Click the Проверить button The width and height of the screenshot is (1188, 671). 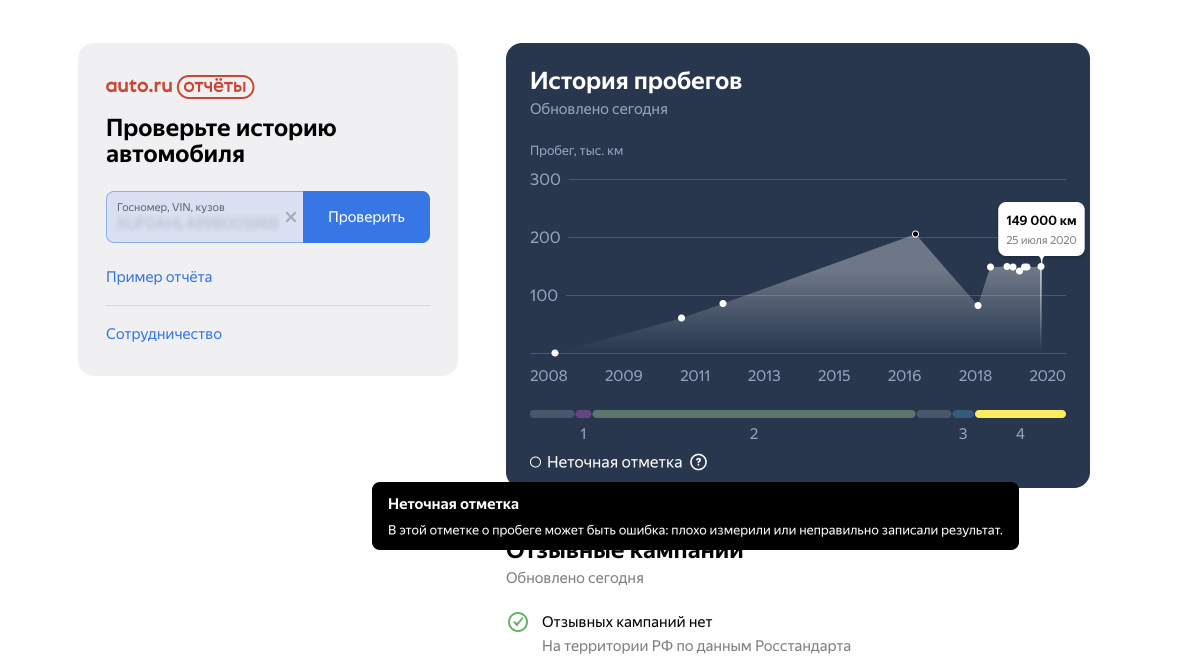pyautogui.click(x=367, y=217)
